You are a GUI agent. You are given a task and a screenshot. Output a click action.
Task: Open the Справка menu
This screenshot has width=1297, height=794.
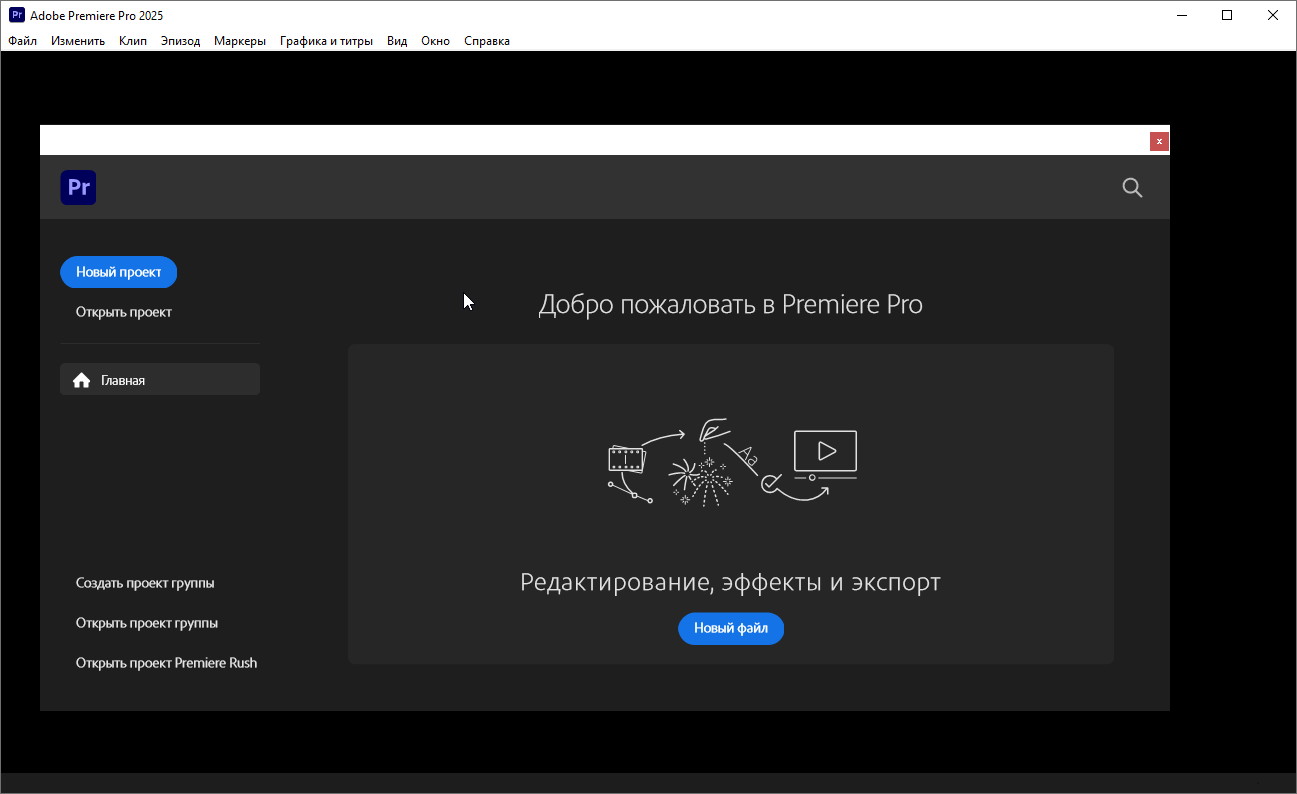(487, 41)
